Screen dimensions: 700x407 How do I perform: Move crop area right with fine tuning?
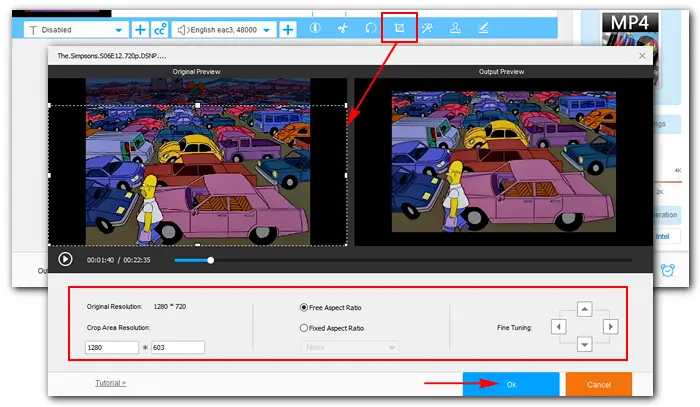tap(610, 327)
